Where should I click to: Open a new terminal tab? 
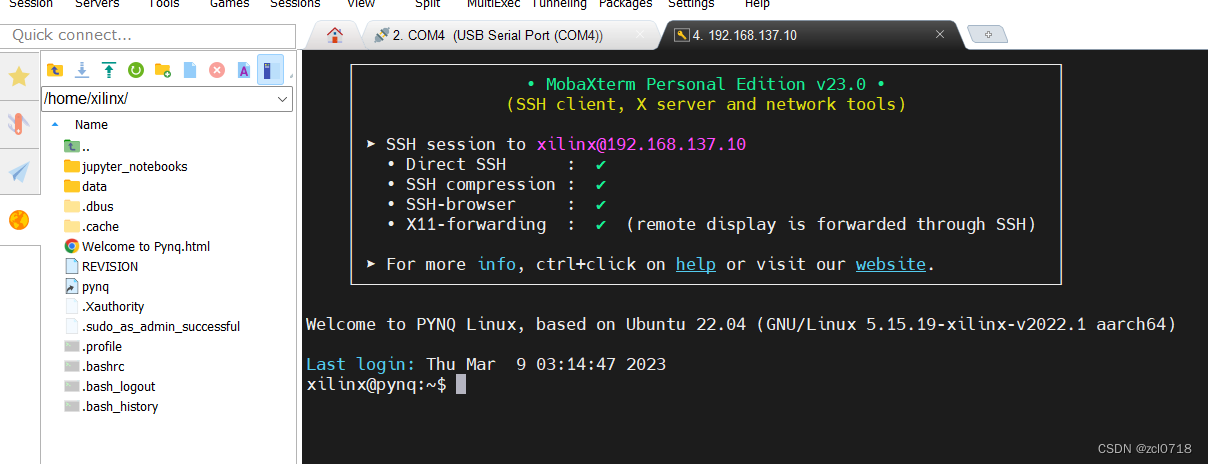(x=988, y=35)
